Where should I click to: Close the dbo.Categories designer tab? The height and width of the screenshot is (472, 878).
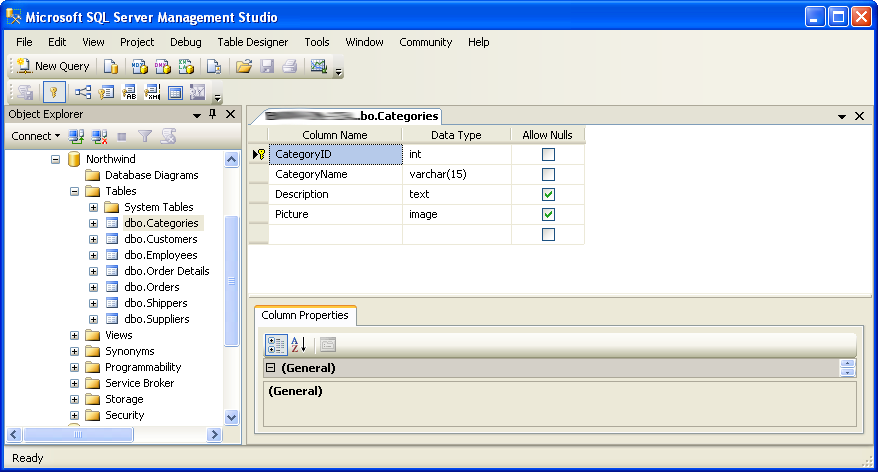point(860,116)
